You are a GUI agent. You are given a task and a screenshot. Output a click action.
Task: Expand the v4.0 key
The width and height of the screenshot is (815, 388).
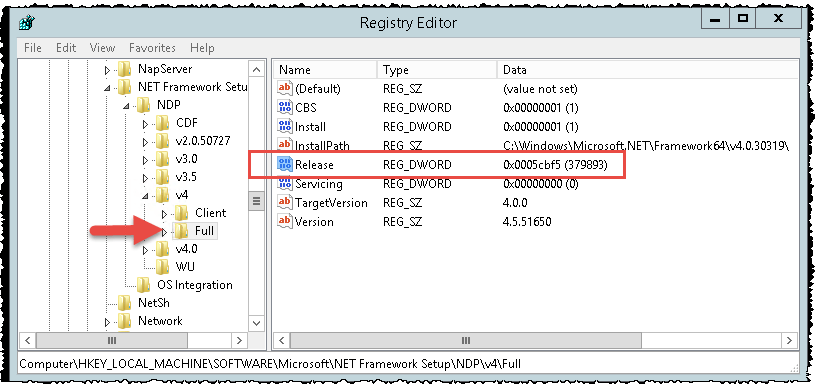click(146, 250)
